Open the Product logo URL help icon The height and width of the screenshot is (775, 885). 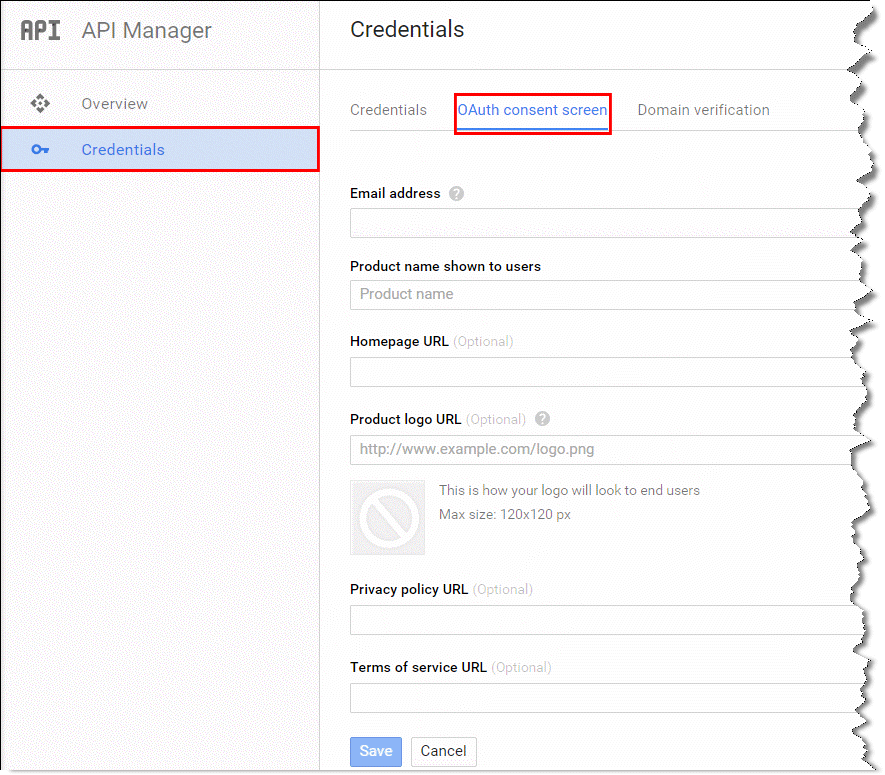click(542, 419)
